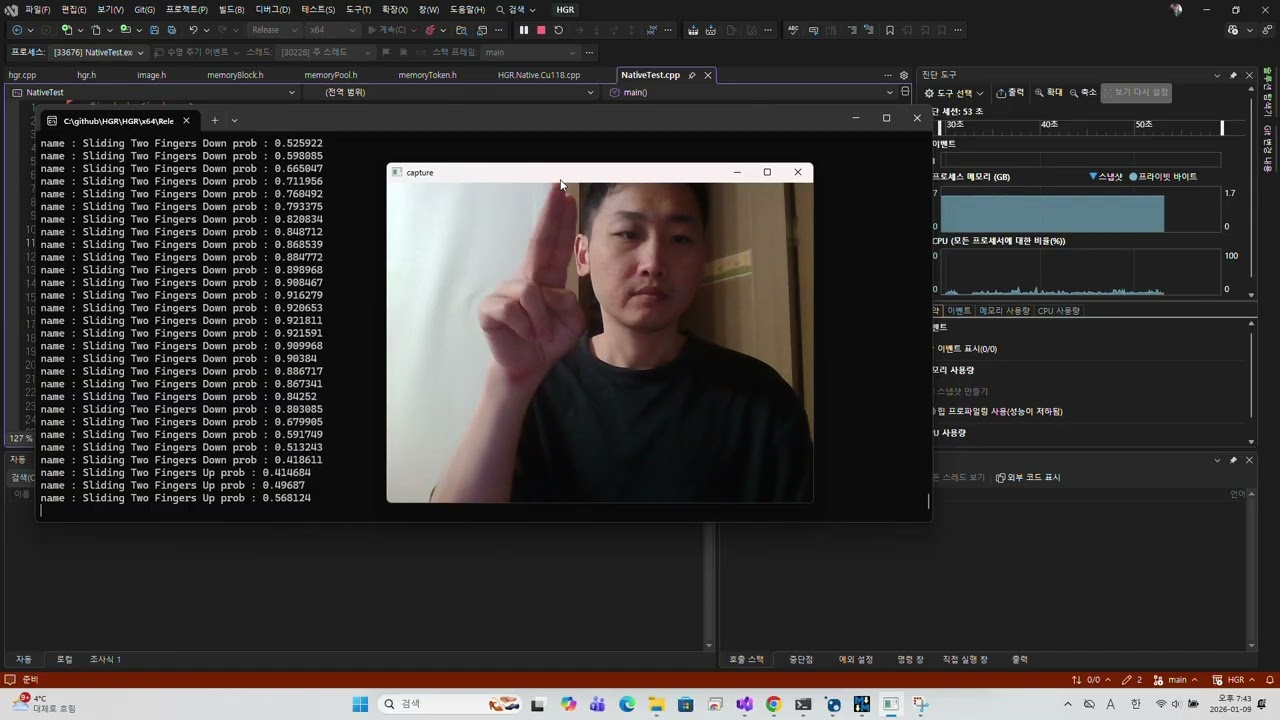Open the 메모리 사용량 tab in diagnostics
Image resolution: width=1280 pixels, height=720 pixels.
point(1004,311)
